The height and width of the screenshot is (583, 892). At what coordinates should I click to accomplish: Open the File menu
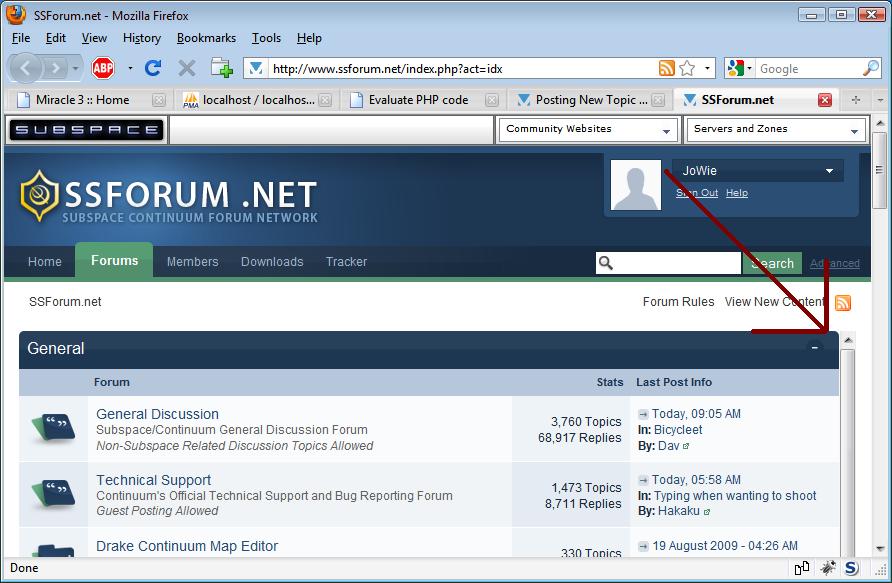coord(21,38)
